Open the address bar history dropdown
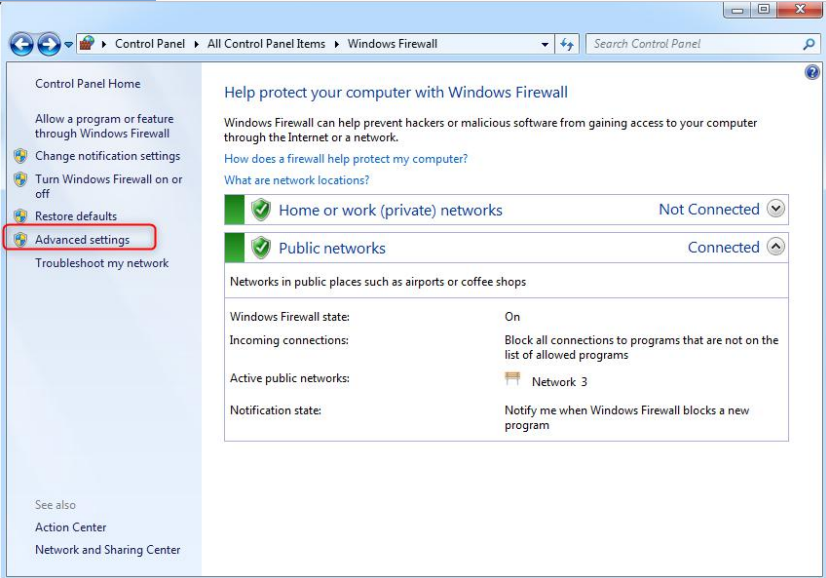This screenshot has width=826, height=578. click(545, 45)
